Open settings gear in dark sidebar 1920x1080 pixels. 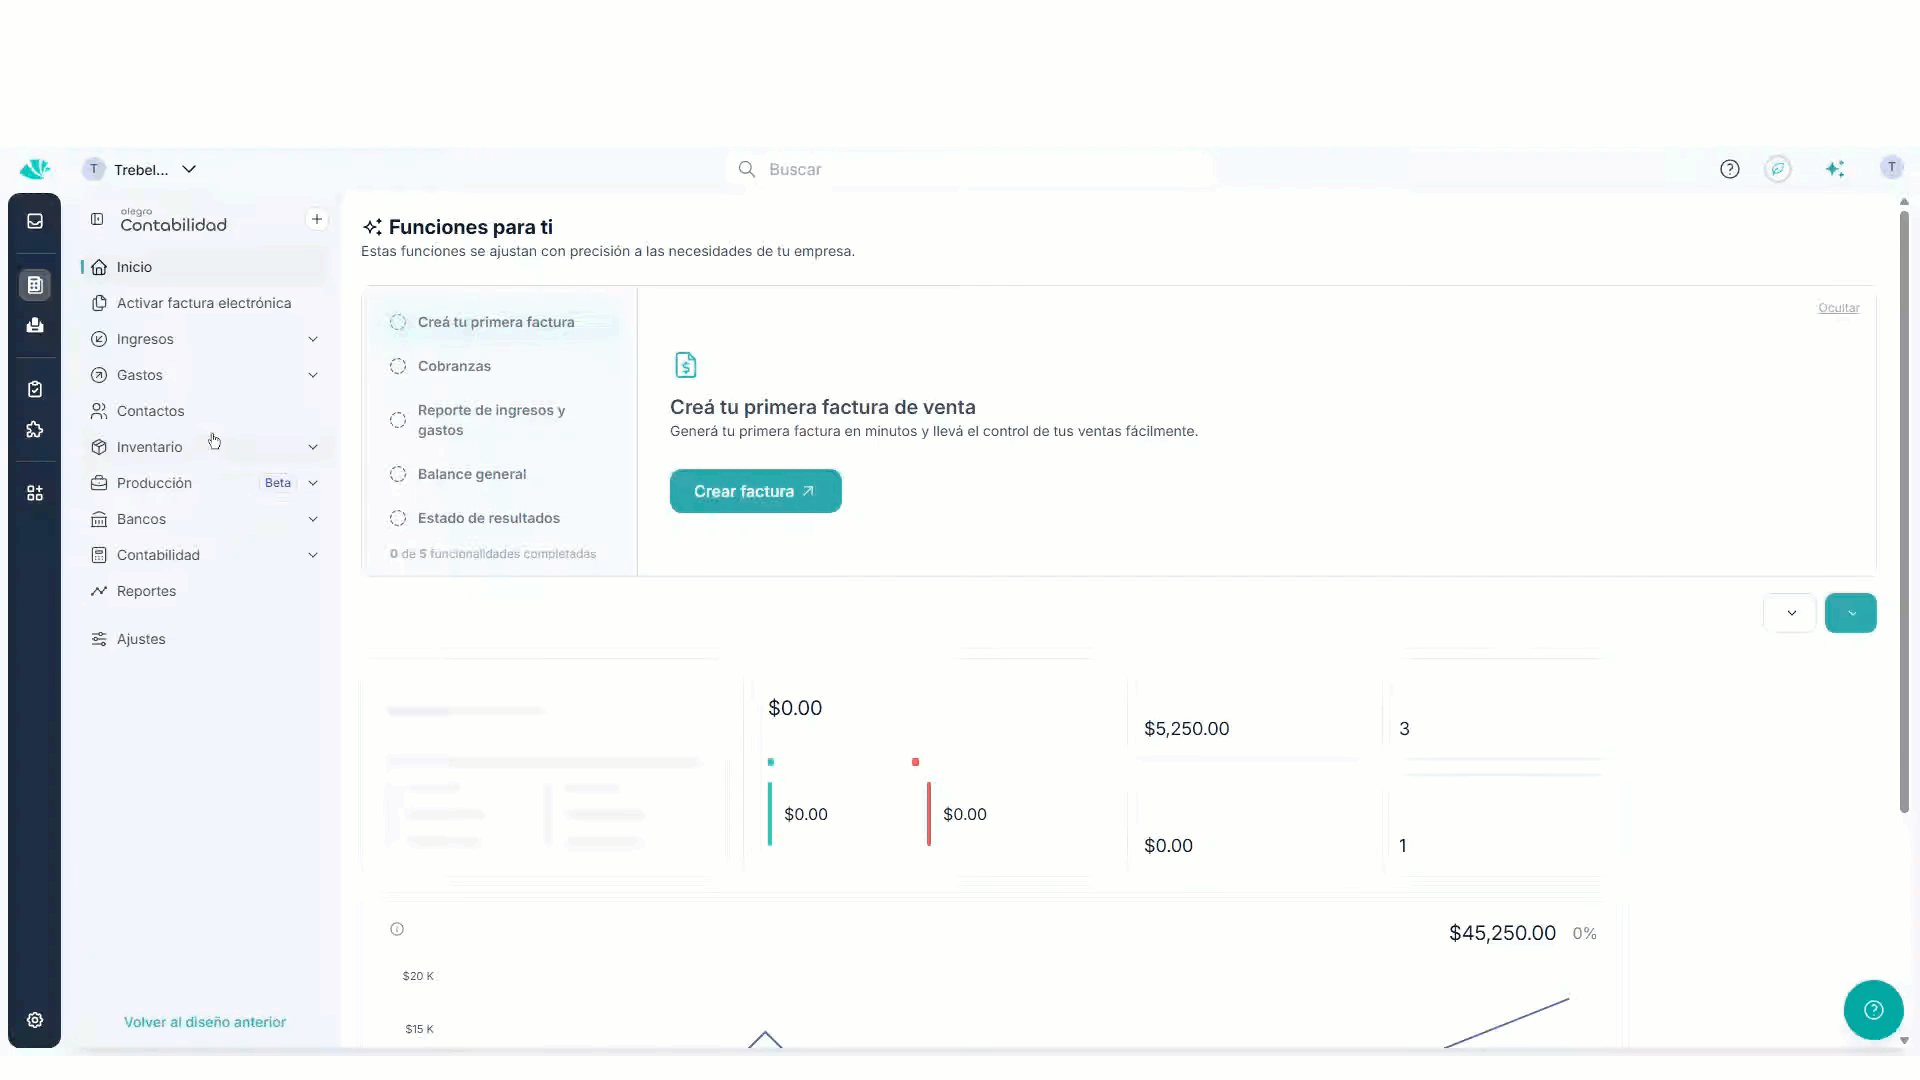(x=35, y=1020)
